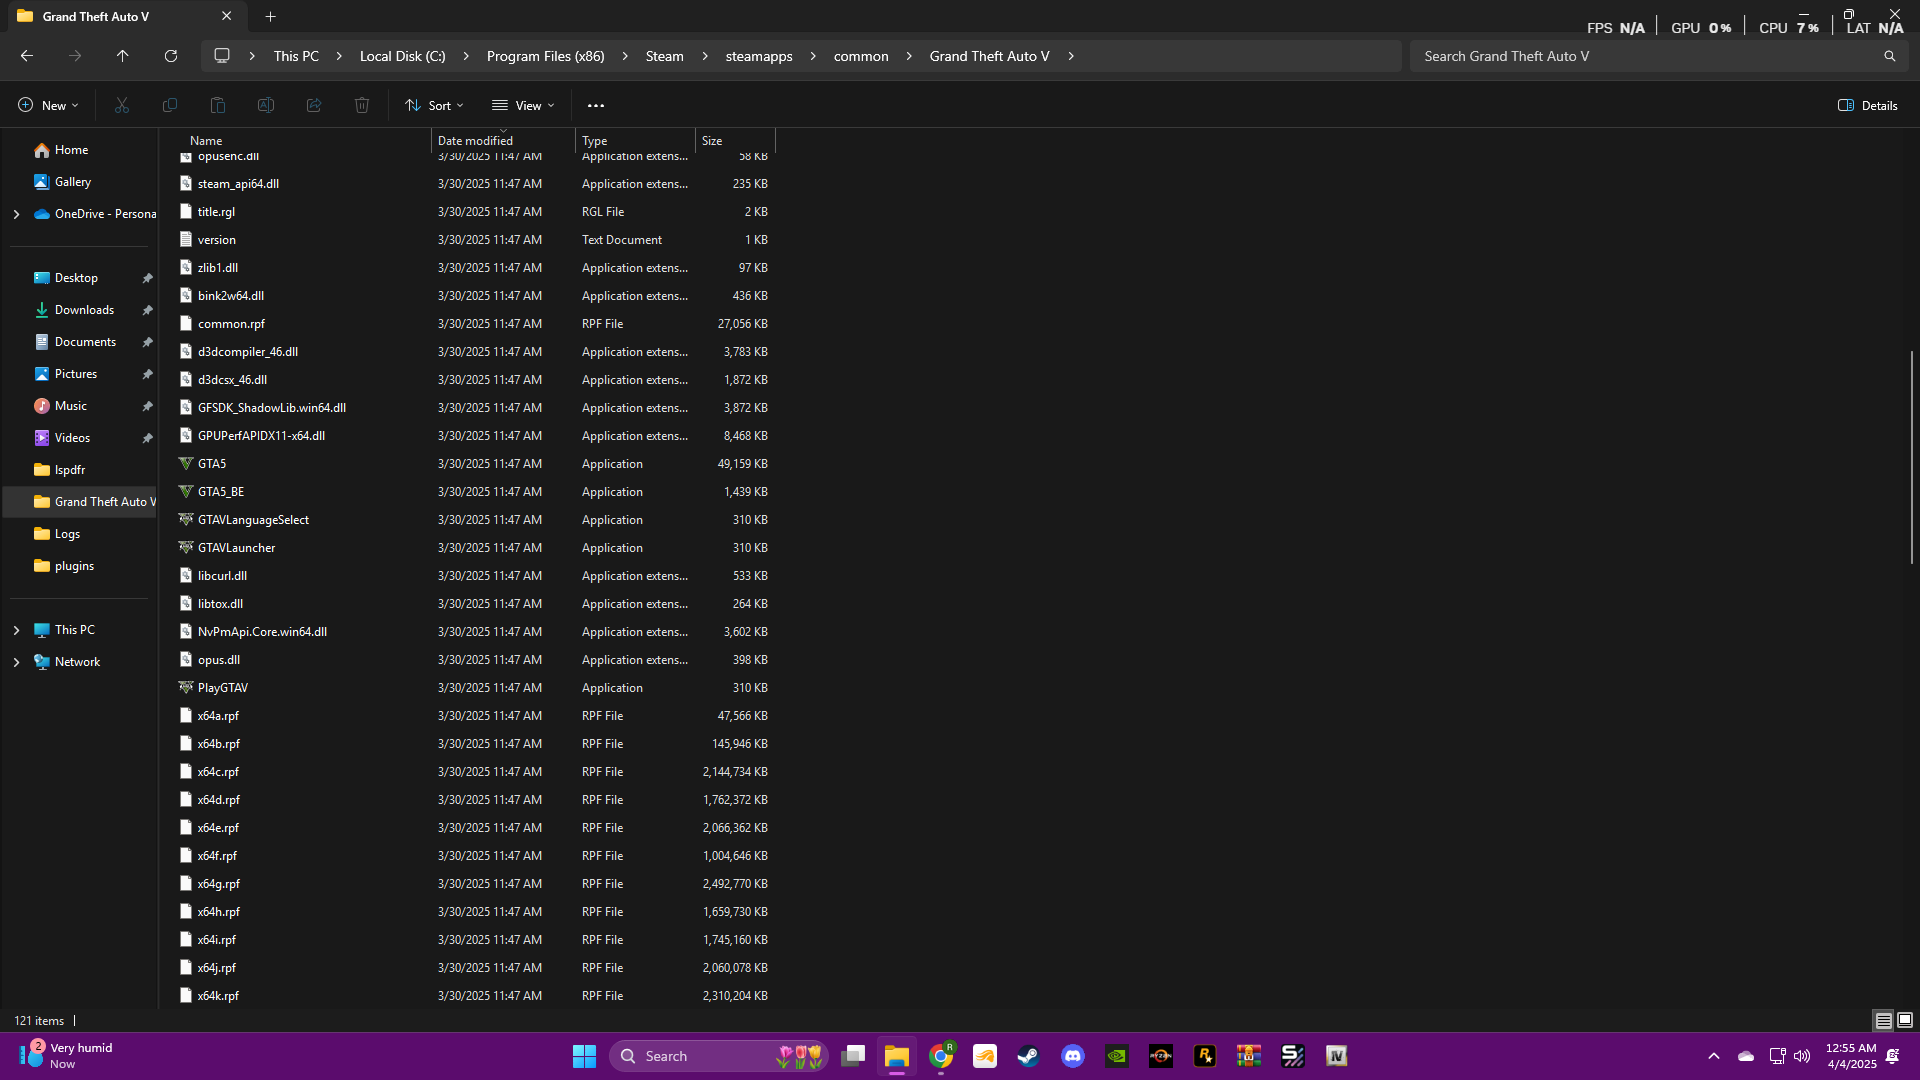Open Discord from the taskbar
Viewport: 1920px width, 1080px height.
pyautogui.click(x=1073, y=1056)
